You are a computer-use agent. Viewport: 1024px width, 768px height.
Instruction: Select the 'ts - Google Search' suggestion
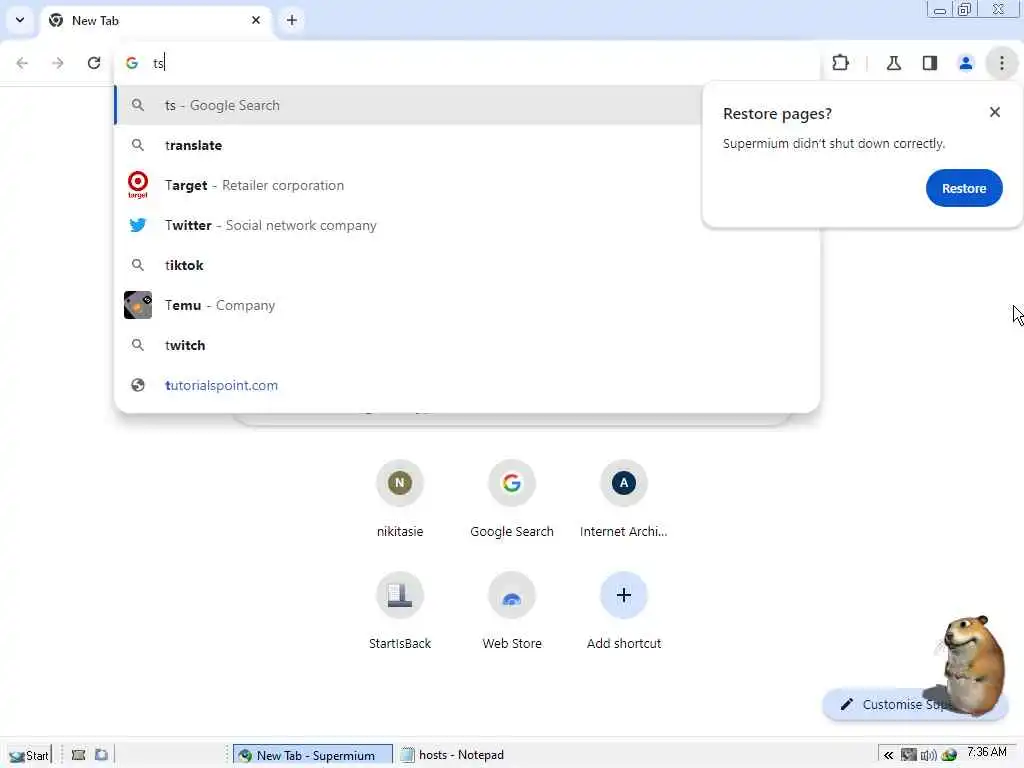tap(408, 105)
